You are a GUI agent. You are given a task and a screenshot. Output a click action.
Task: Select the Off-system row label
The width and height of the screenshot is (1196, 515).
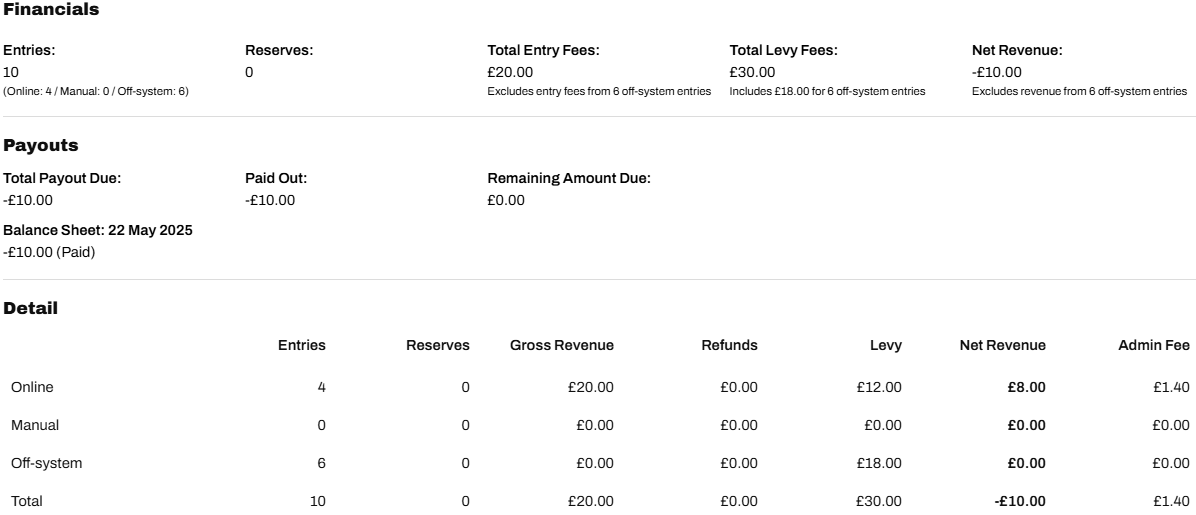pos(47,463)
